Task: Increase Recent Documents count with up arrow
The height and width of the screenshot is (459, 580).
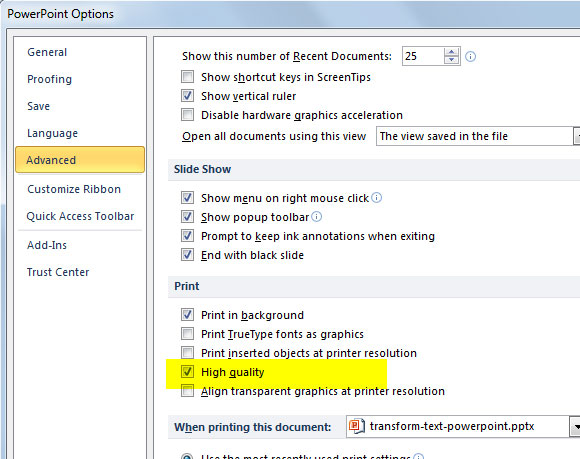Action: click(x=451, y=52)
